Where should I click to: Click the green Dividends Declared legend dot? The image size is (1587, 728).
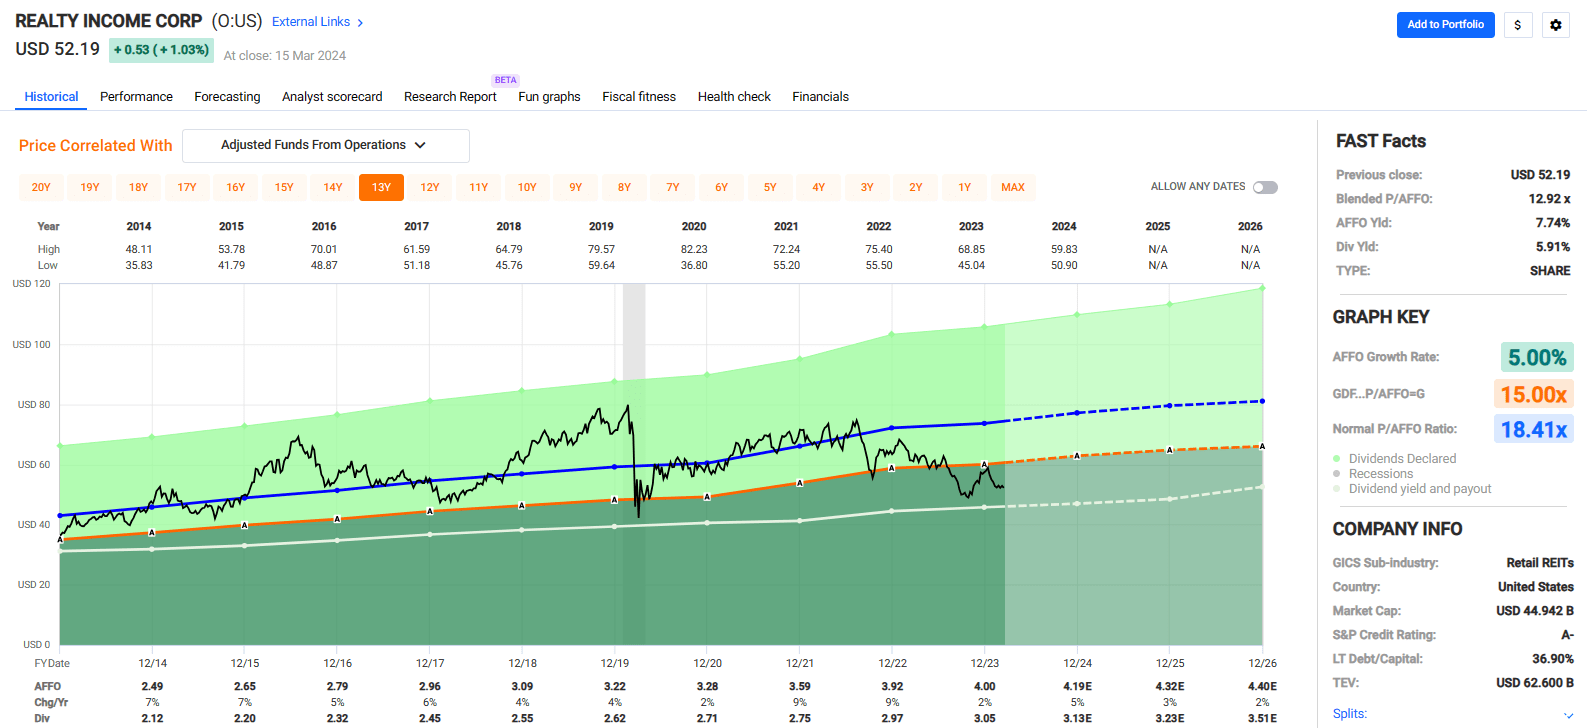(1337, 459)
